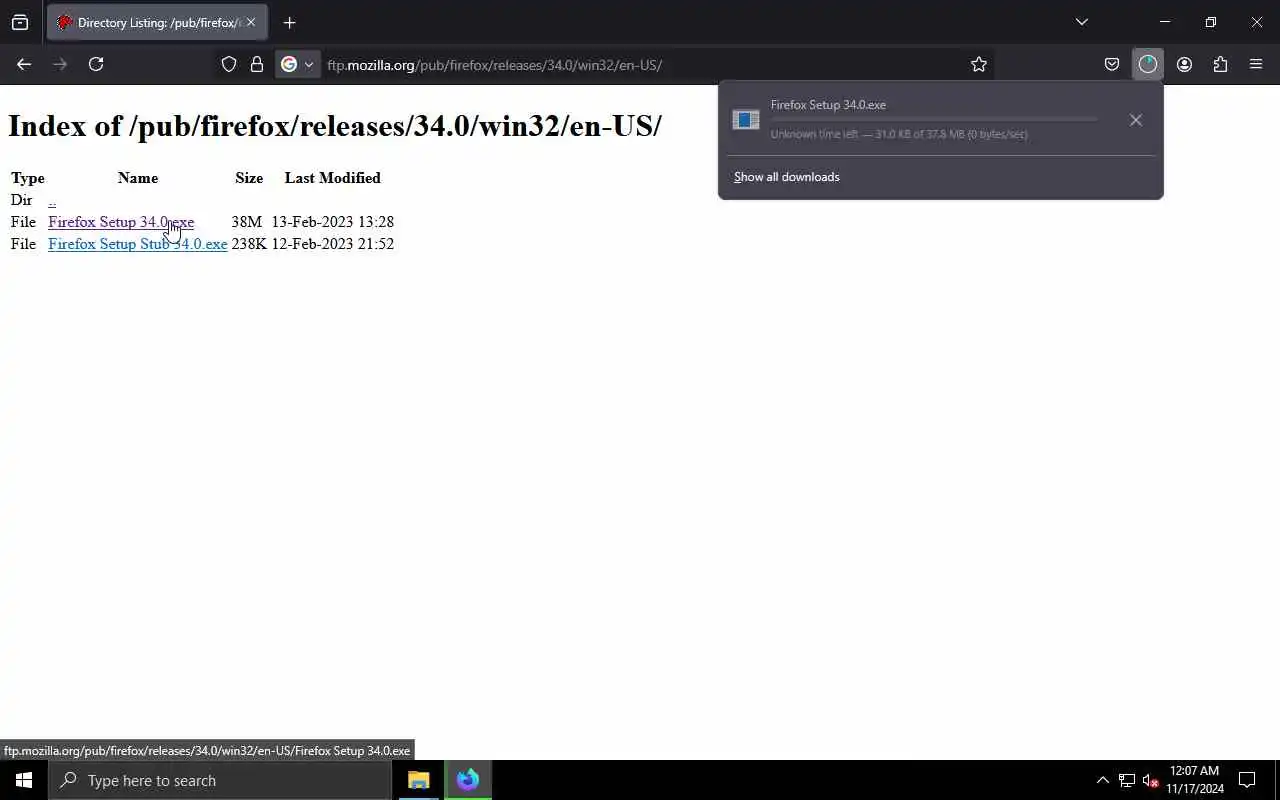View site security padlock info
Viewport: 1280px width, 800px height.
click(x=257, y=64)
